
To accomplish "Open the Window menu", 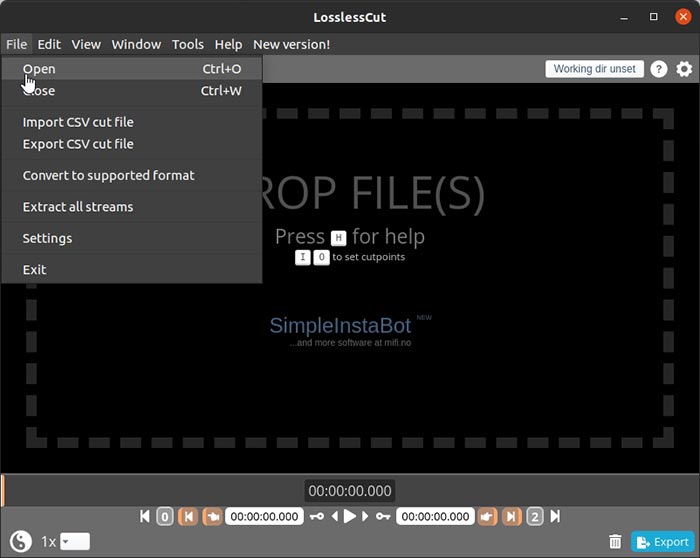I will [x=136, y=44].
